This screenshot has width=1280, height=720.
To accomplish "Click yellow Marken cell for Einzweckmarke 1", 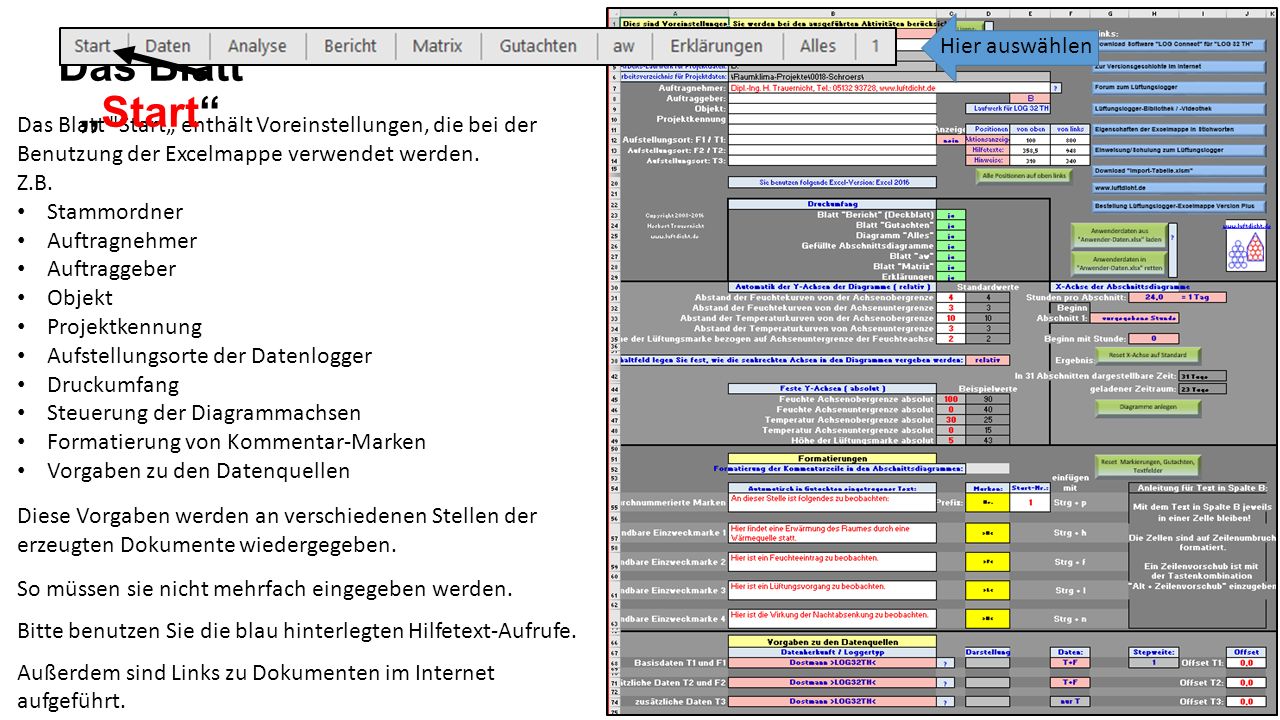I will point(988,533).
